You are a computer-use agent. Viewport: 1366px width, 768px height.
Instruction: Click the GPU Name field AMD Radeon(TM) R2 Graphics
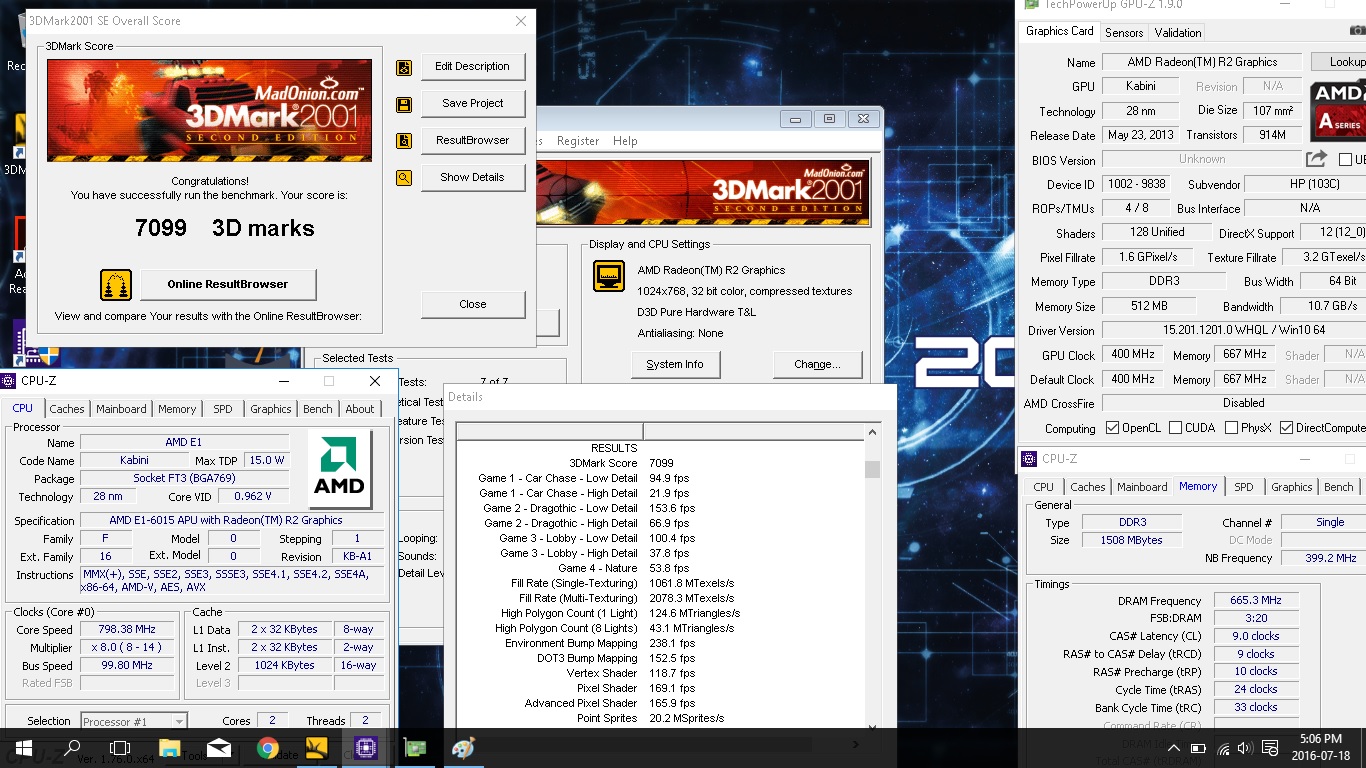[x=1201, y=62]
